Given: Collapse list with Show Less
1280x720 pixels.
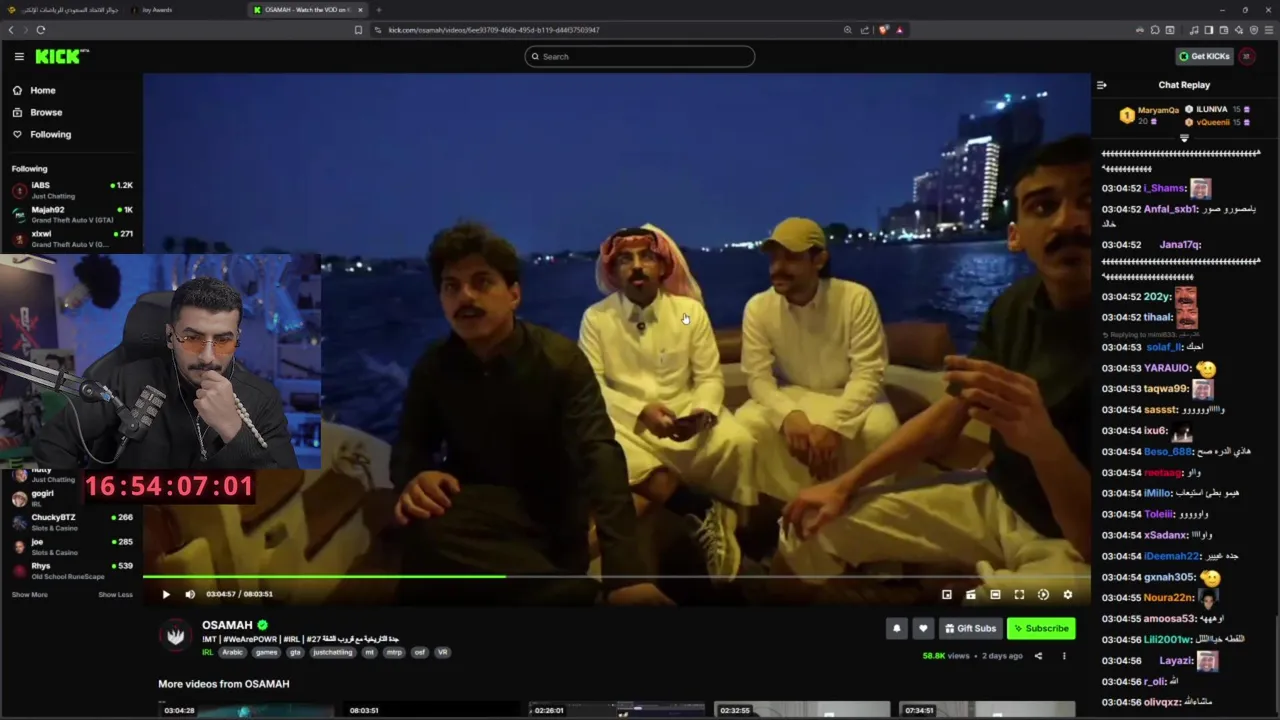Looking at the screenshot, I should pos(115,595).
